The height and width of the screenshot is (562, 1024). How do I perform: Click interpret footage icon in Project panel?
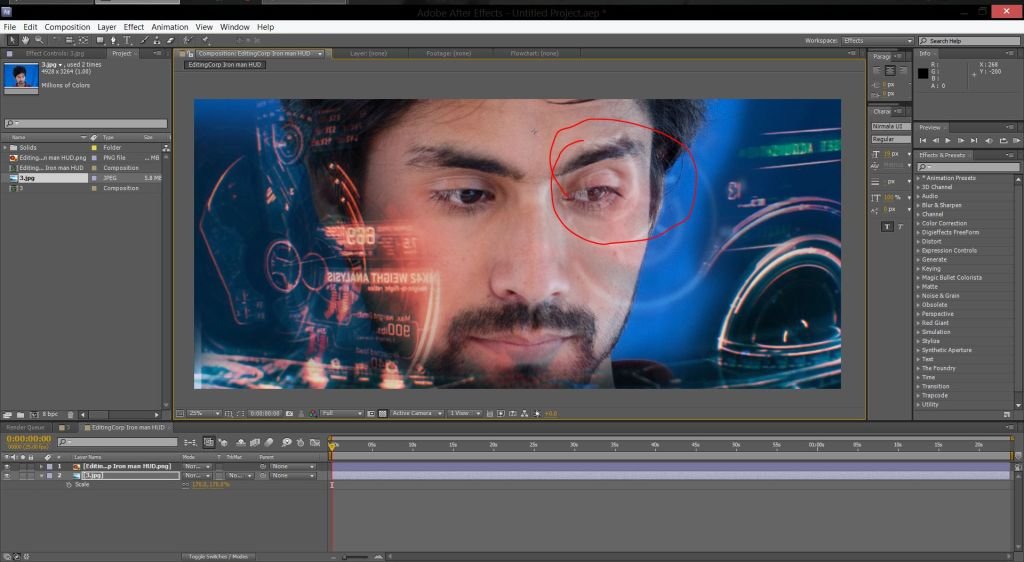(7, 414)
